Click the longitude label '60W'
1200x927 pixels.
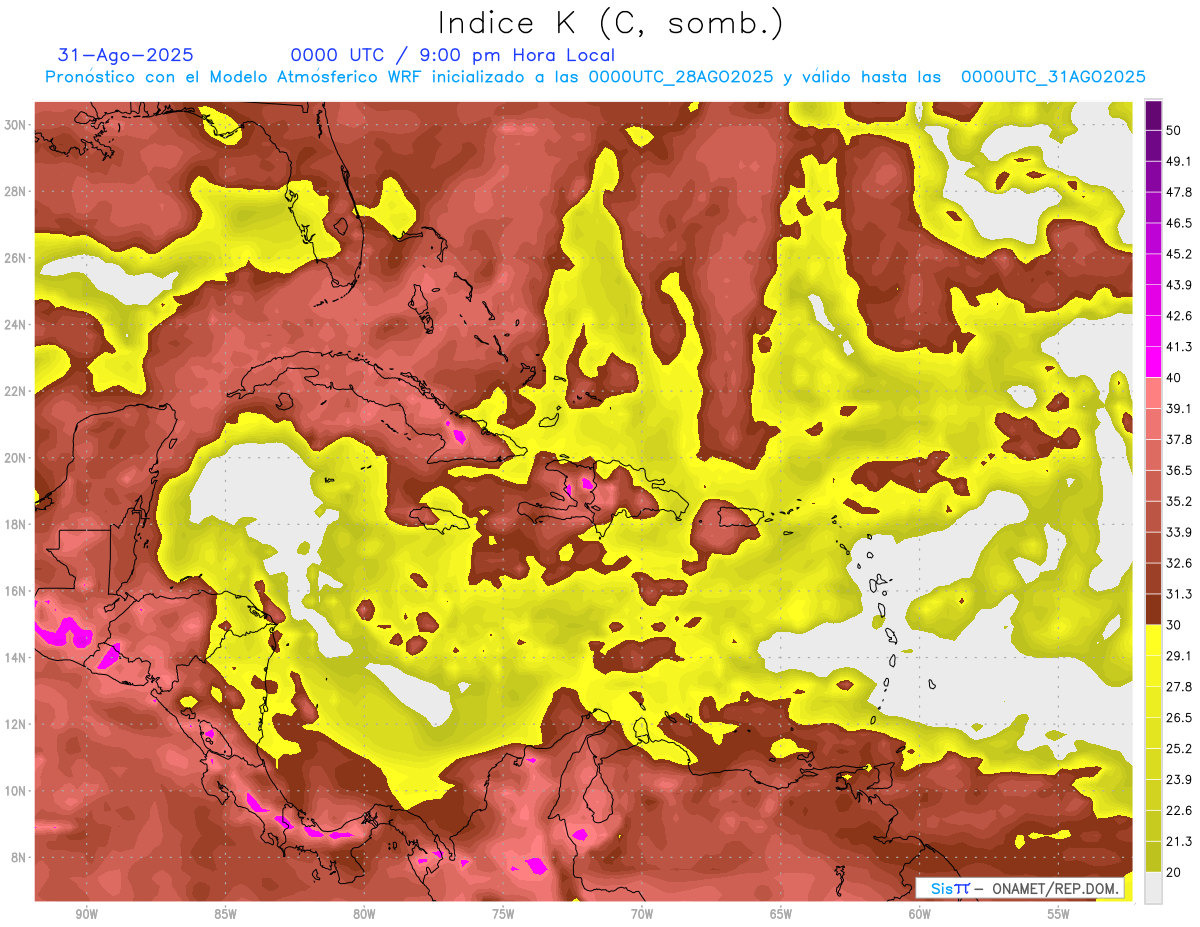(920, 914)
